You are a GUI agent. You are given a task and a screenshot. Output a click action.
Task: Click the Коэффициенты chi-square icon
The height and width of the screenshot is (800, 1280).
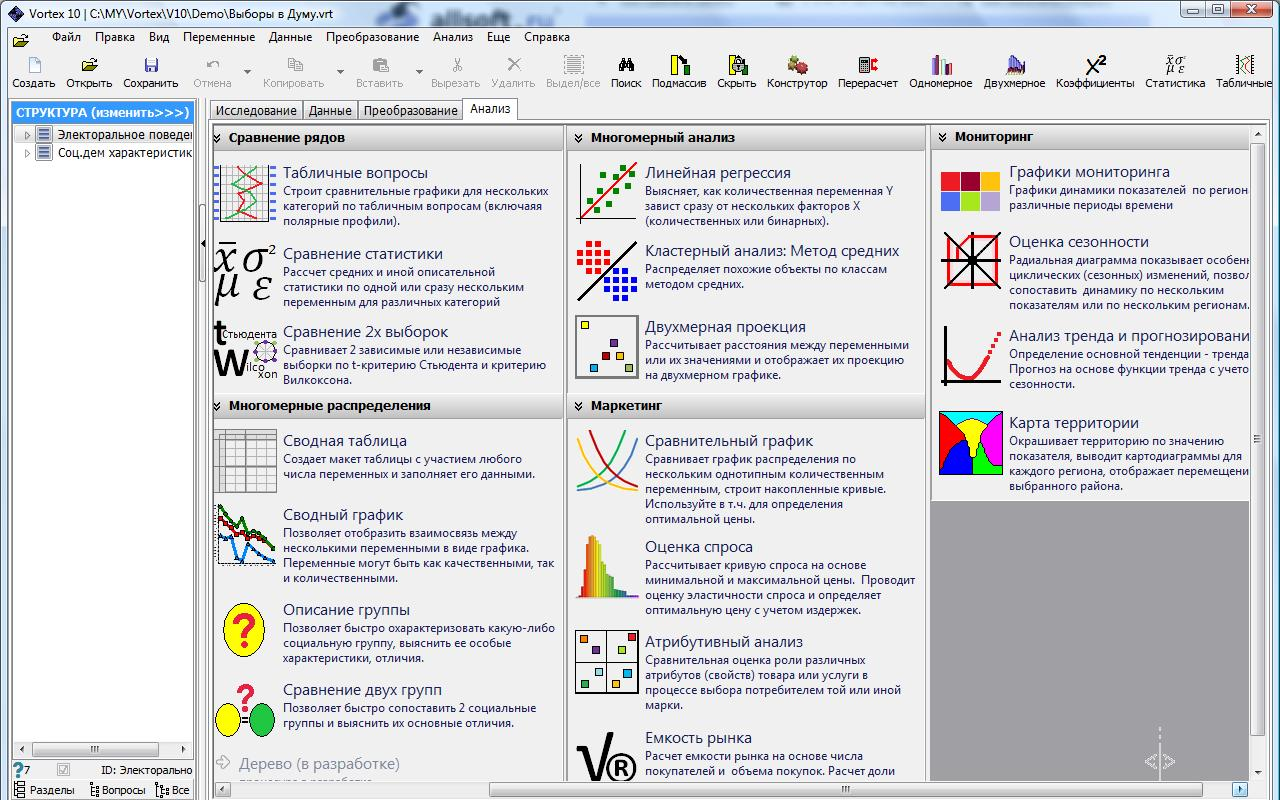[1095, 66]
